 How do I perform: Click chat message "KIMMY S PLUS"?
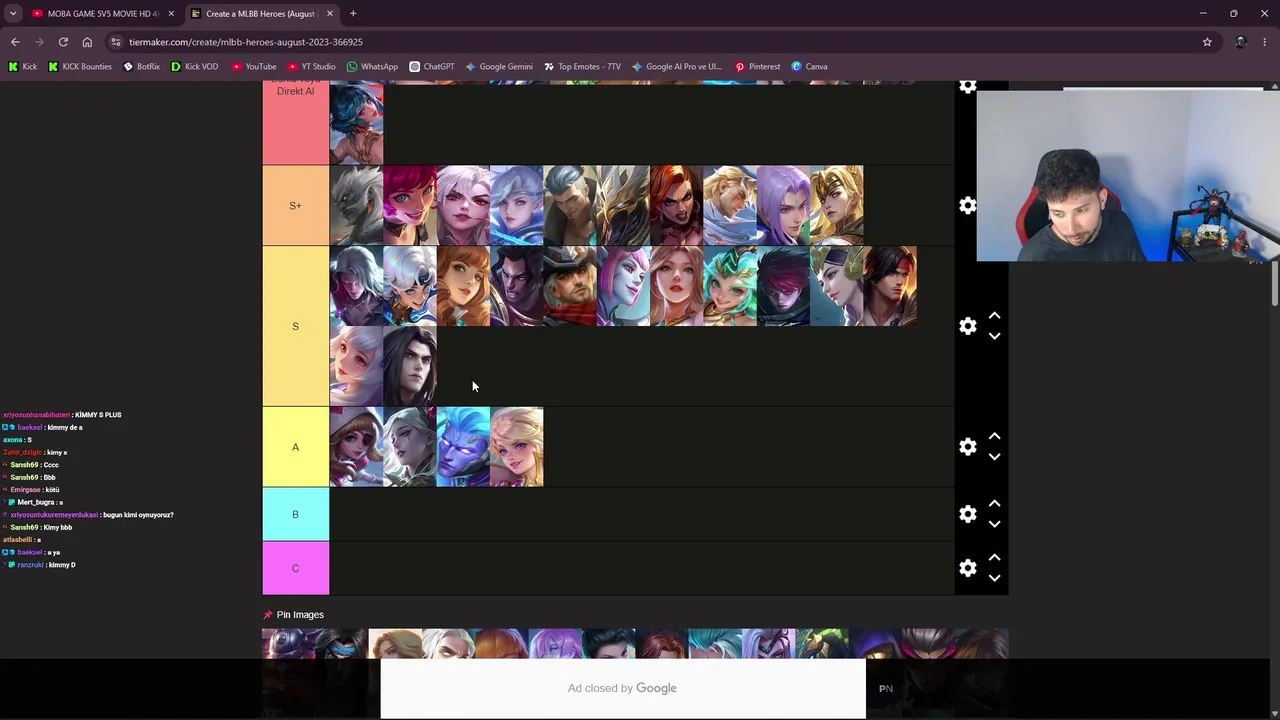98,415
